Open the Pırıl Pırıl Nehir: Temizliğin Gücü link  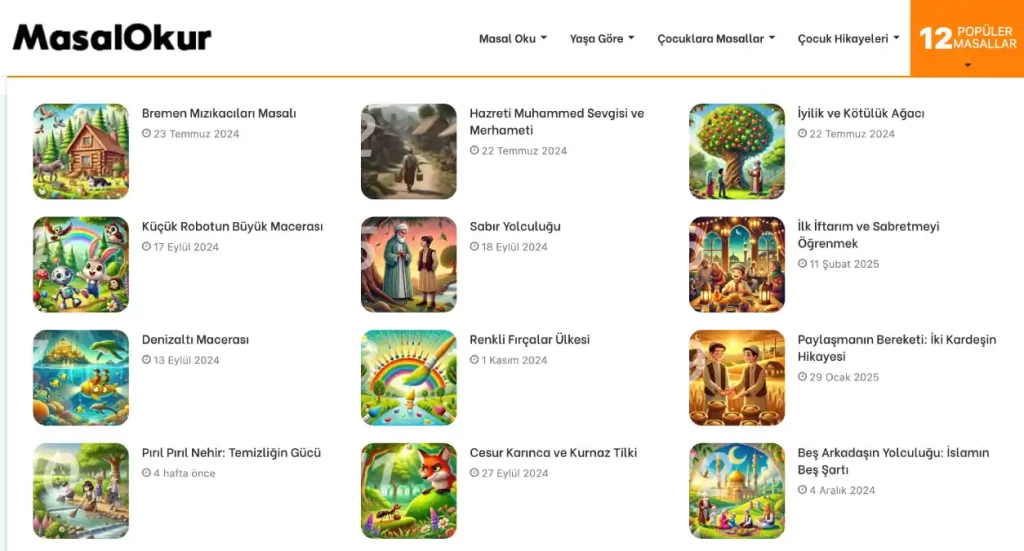231,452
